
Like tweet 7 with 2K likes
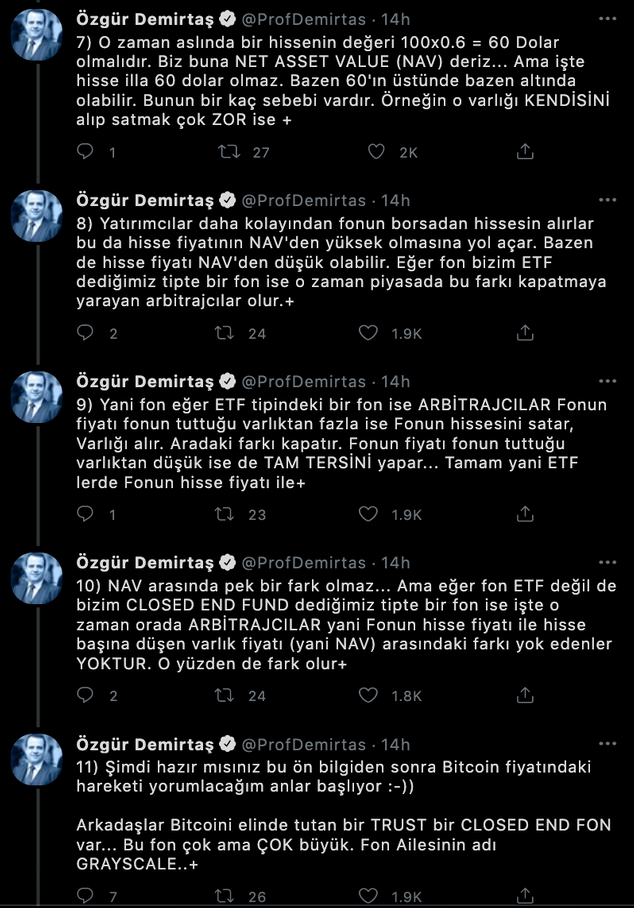point(376,152)
